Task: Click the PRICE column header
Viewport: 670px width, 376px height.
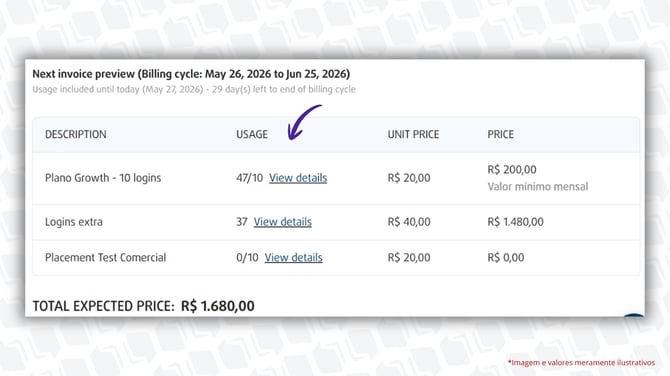Action: tap(500, 134)
